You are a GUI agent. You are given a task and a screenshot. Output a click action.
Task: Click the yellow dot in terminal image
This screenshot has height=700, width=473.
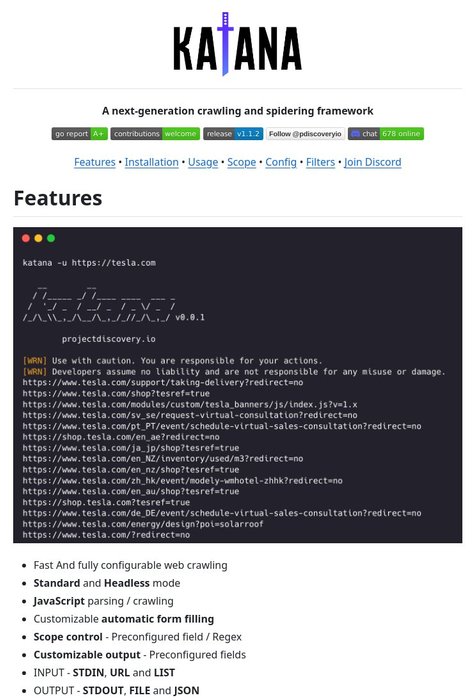[38, 238]
